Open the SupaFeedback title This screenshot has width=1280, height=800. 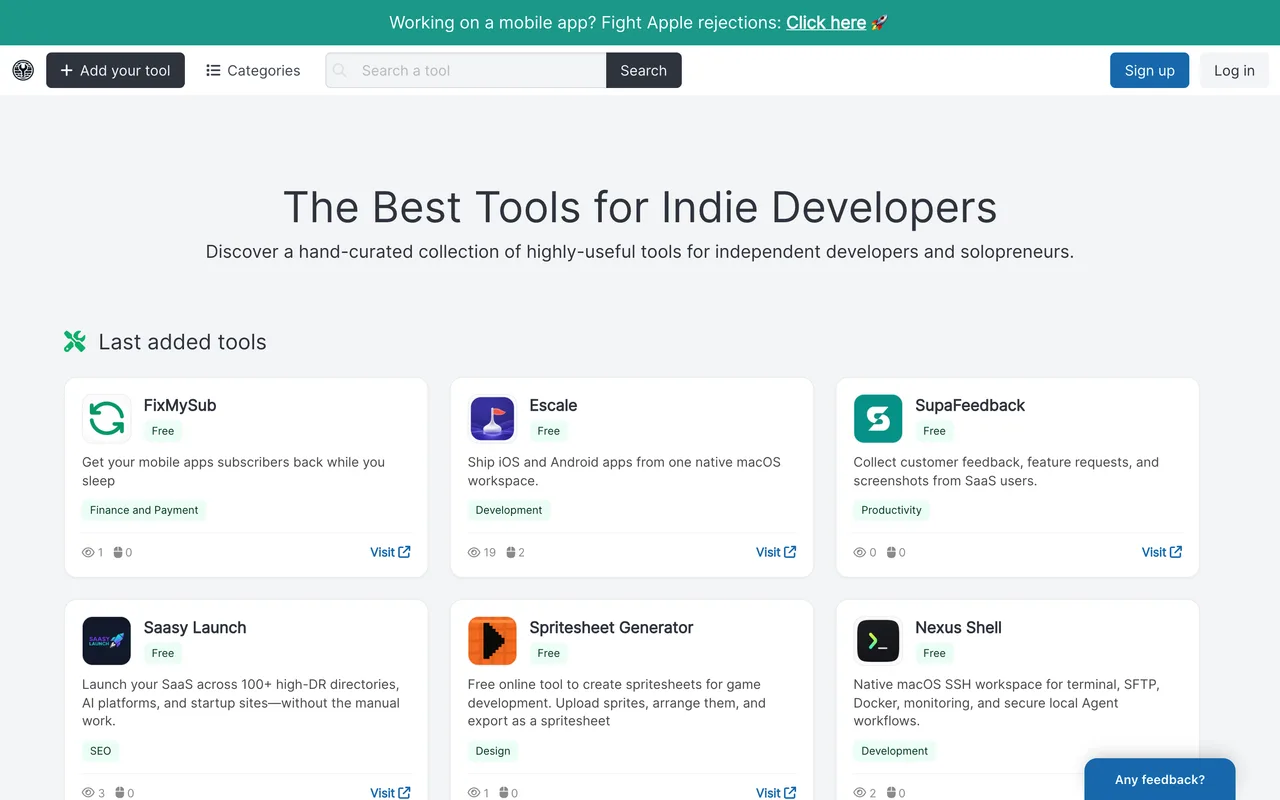[x=970, y=405]
